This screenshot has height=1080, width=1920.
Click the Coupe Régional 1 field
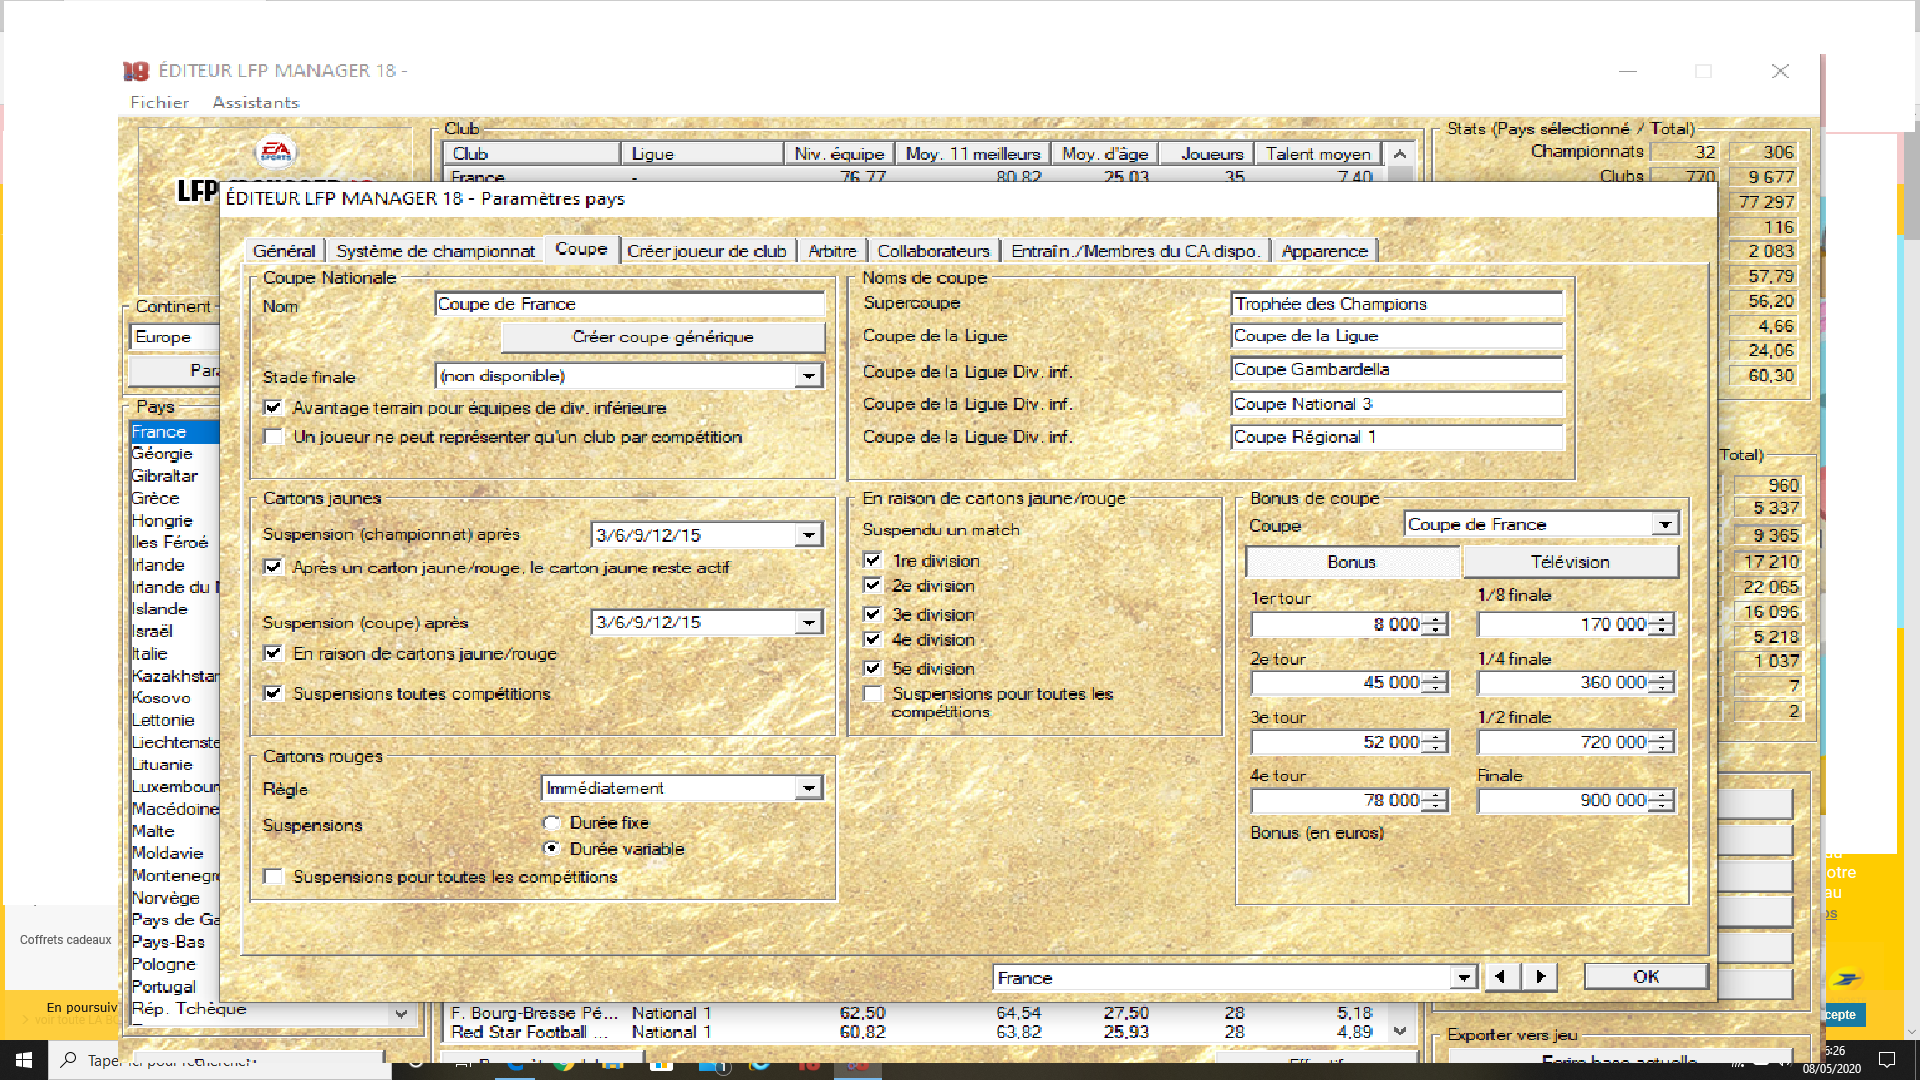[1397, 437]
